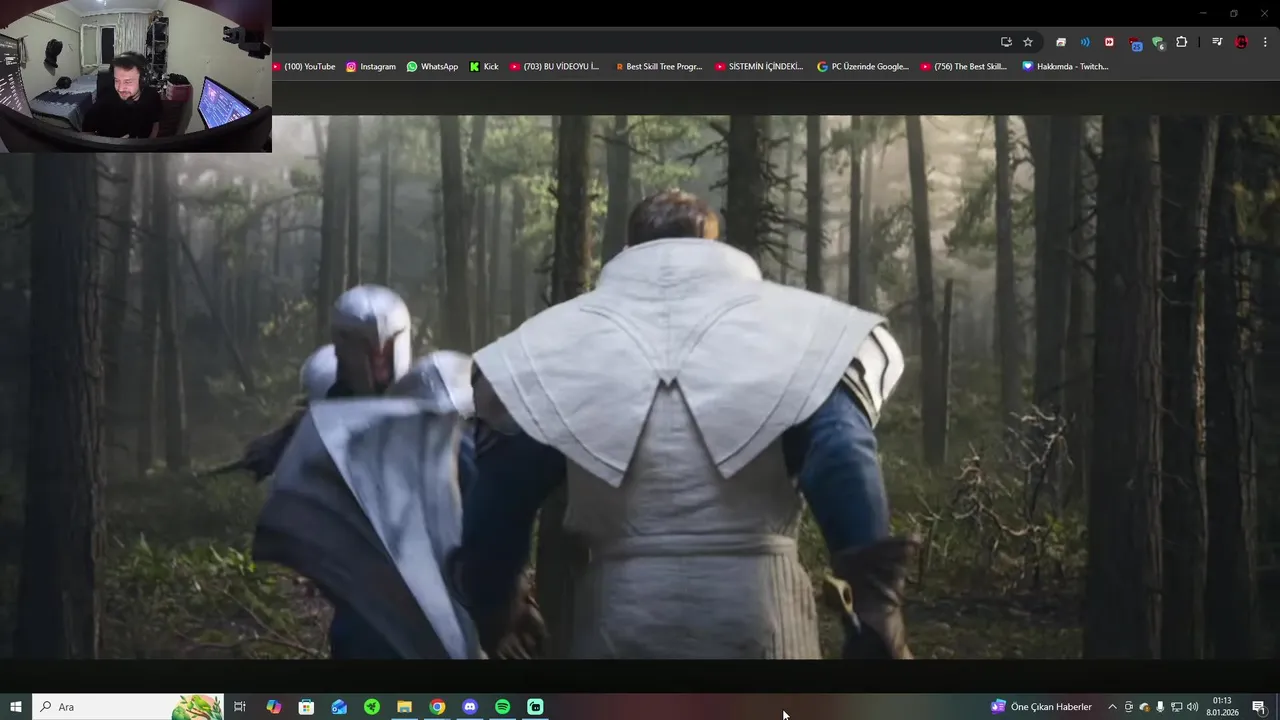
Task: Switch to Google Chrome in the taskbar
Action: click(x=437, y=707)
